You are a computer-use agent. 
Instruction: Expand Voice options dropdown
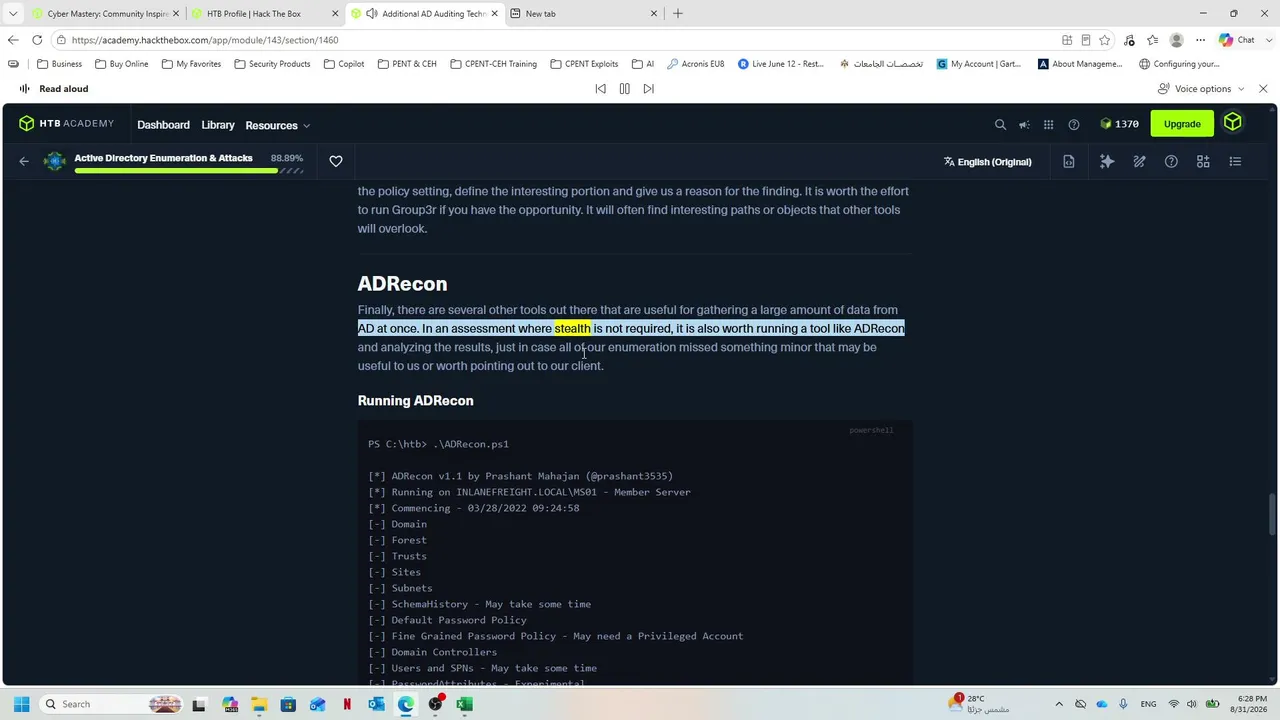[x=1201, y=89]
